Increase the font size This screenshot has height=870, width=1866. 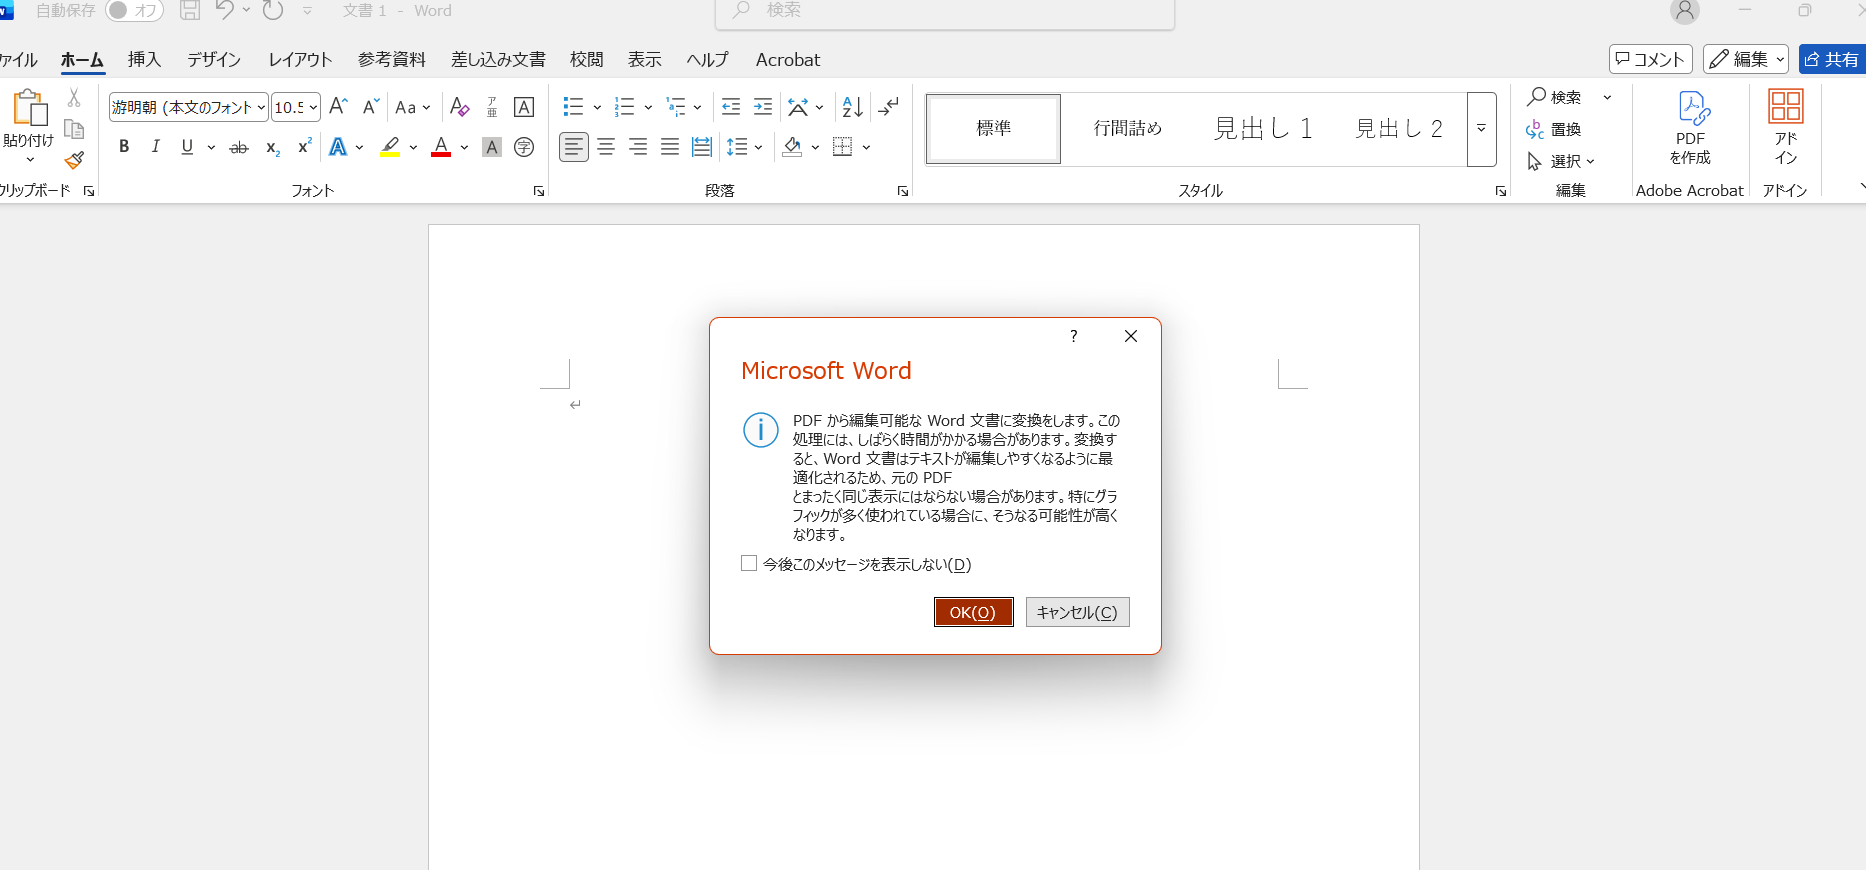[x=338, y=107]
